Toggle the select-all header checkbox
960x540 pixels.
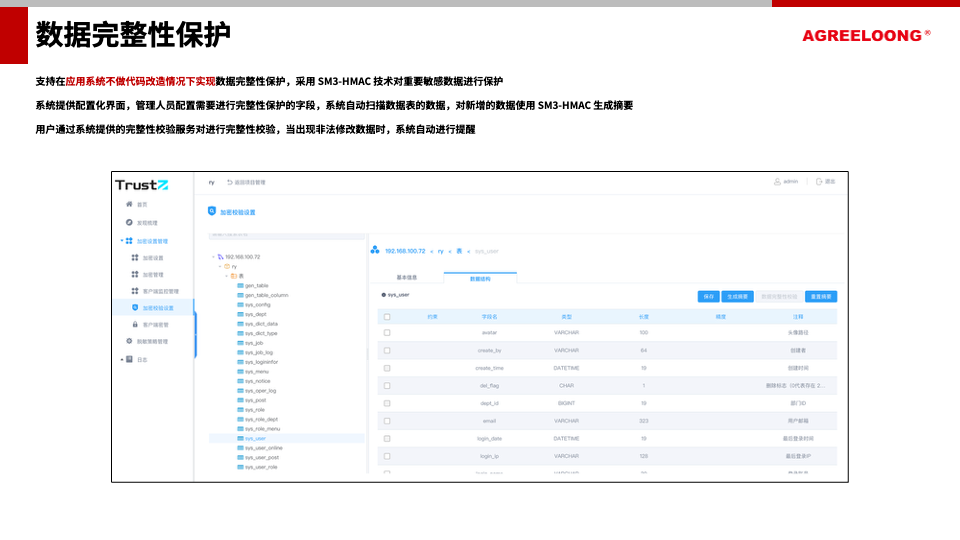pos(387,317)
